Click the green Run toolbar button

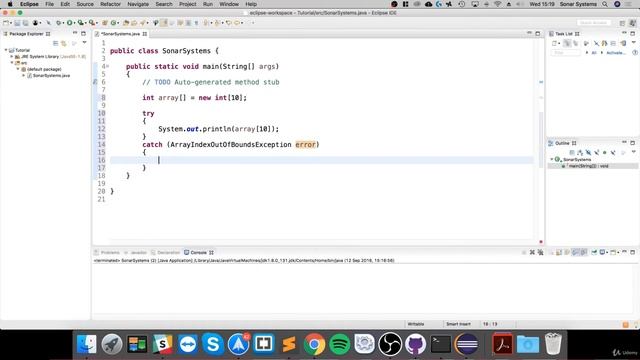[69, 23]
